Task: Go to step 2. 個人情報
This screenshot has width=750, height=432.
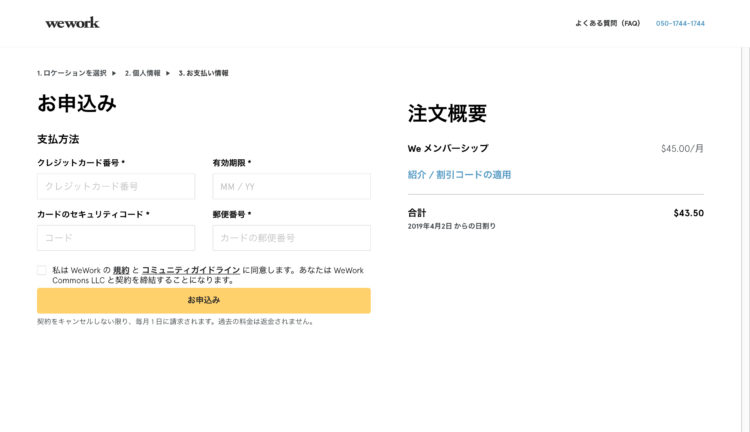Action: [x=143, y=73]
